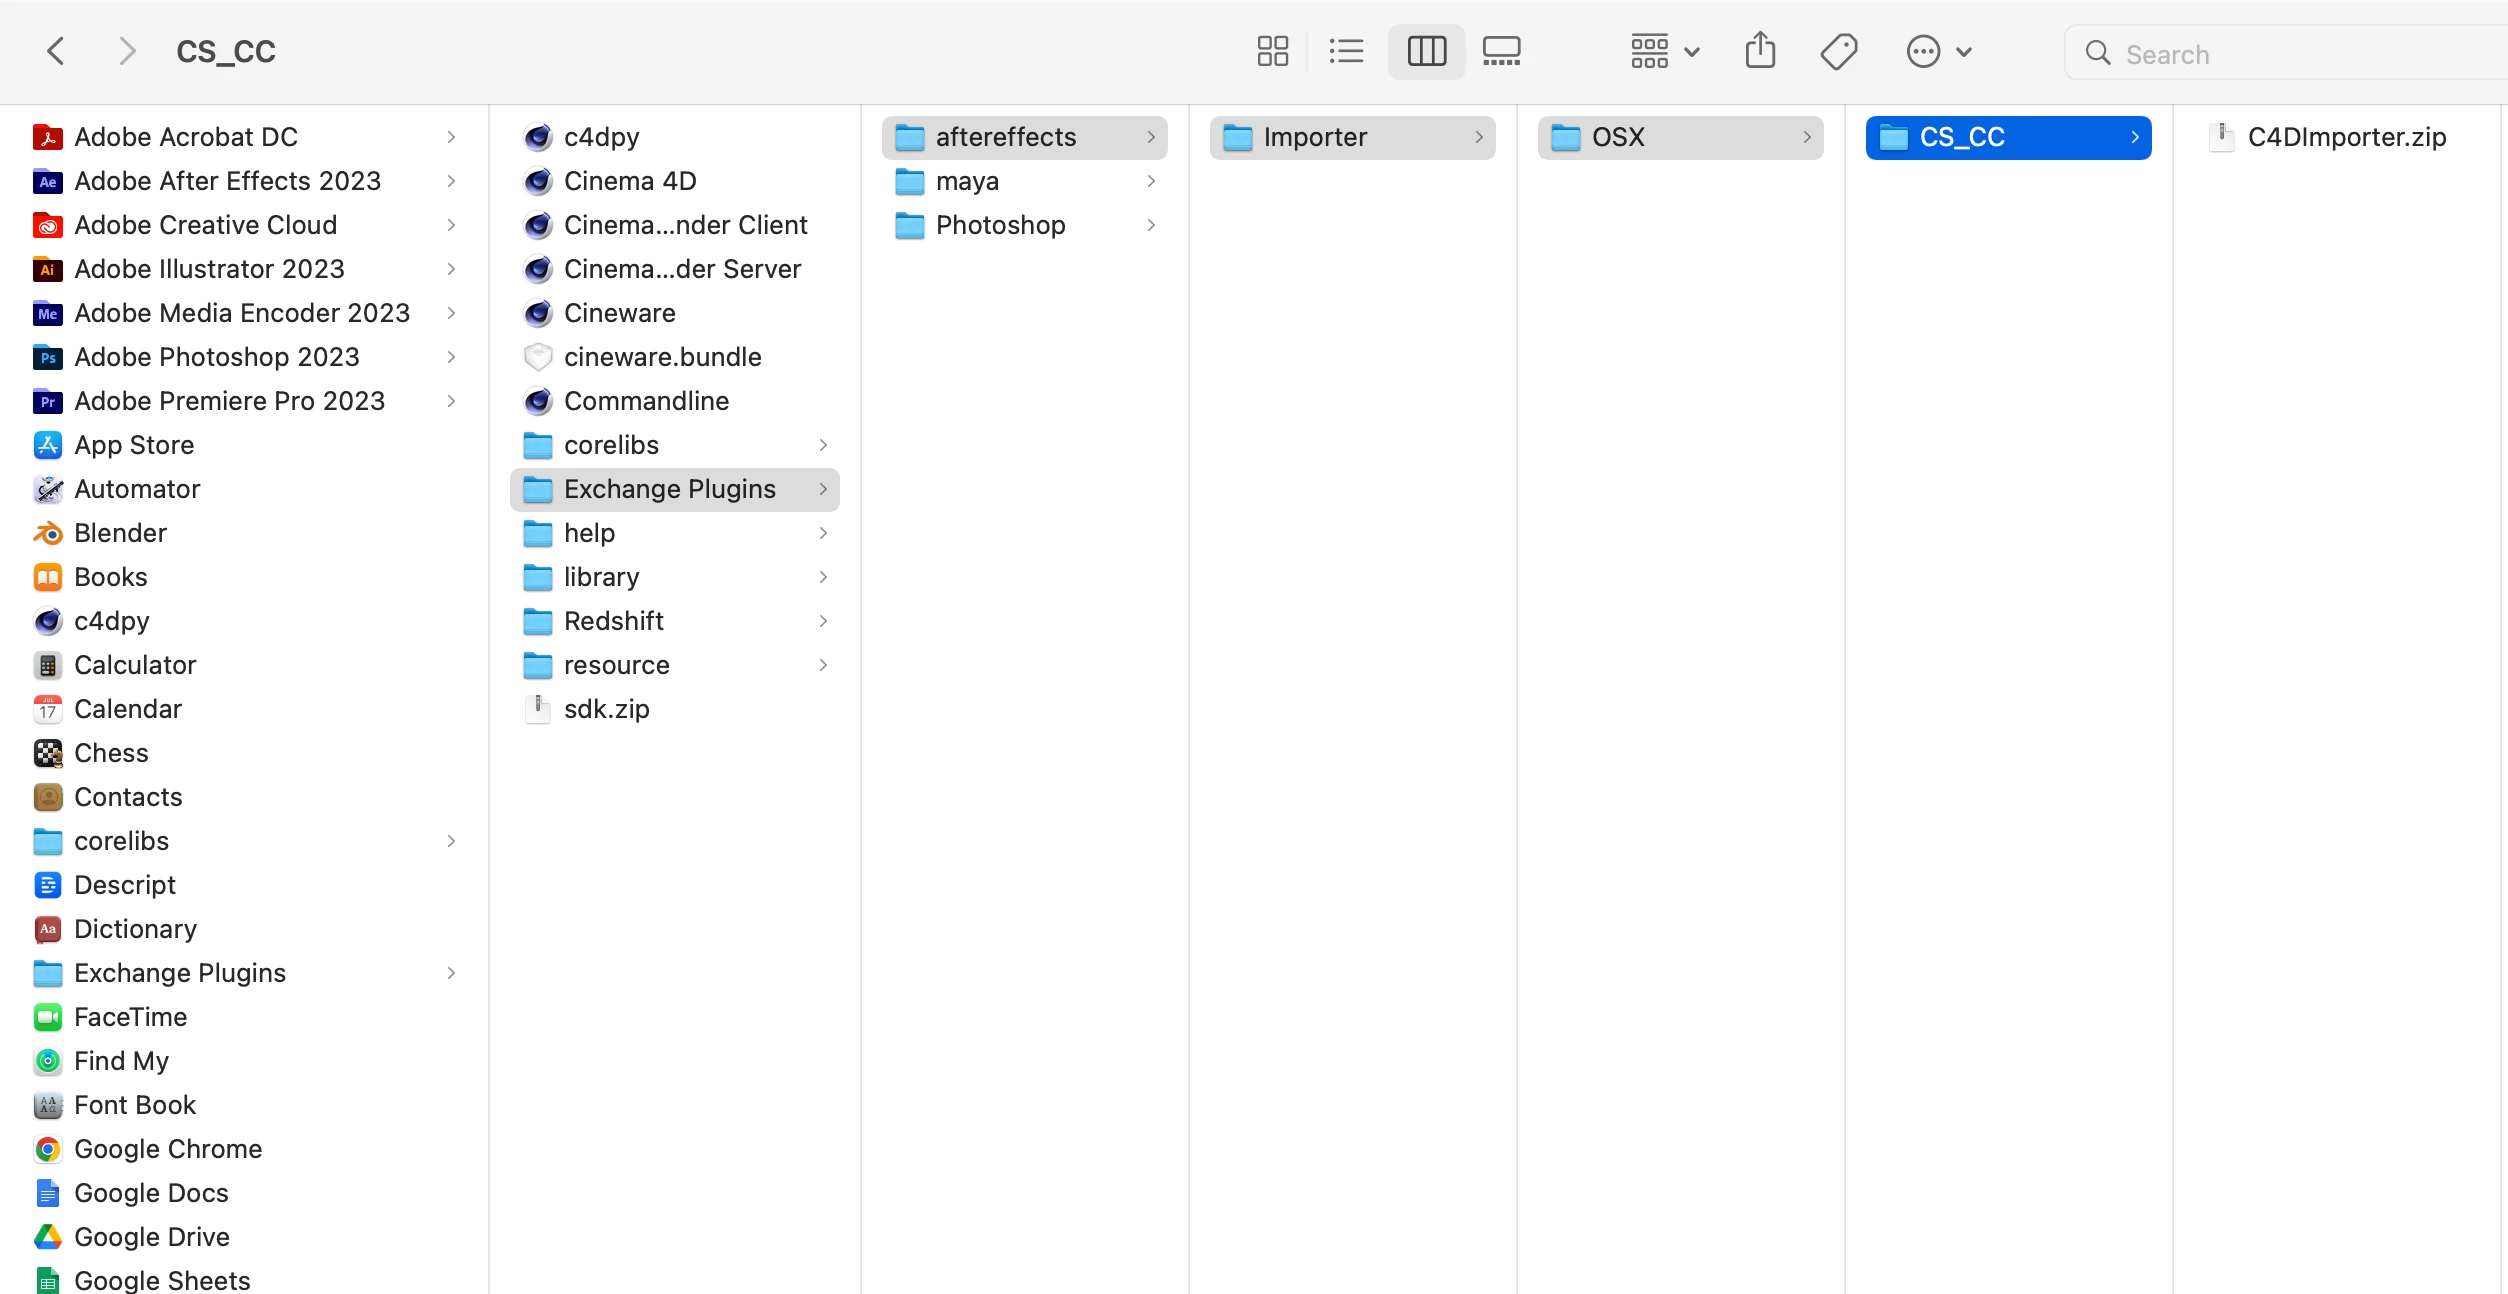Switch to list view

pos(1346,51)
